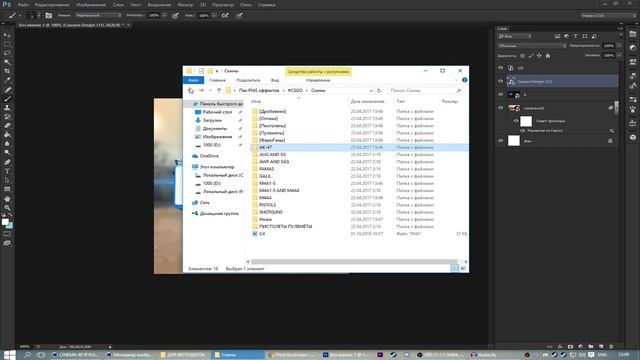640x360 pixels.
Task: Switch to Главная ribbon tab in Explorer
Action: pyautogui.click(x=218, y=80)
